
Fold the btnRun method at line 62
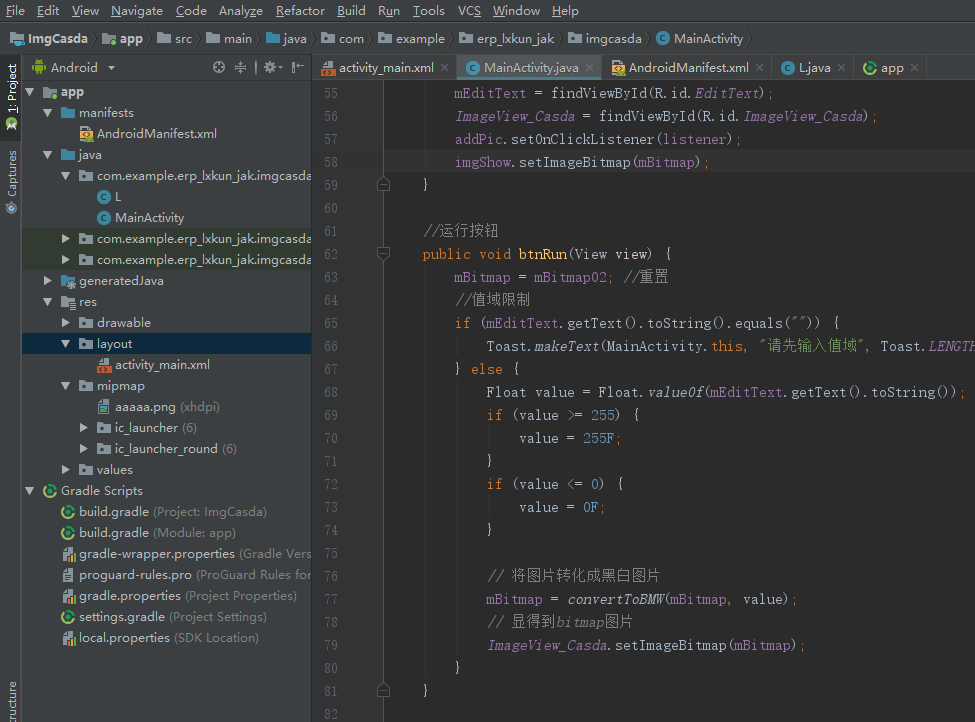point(383,254)
